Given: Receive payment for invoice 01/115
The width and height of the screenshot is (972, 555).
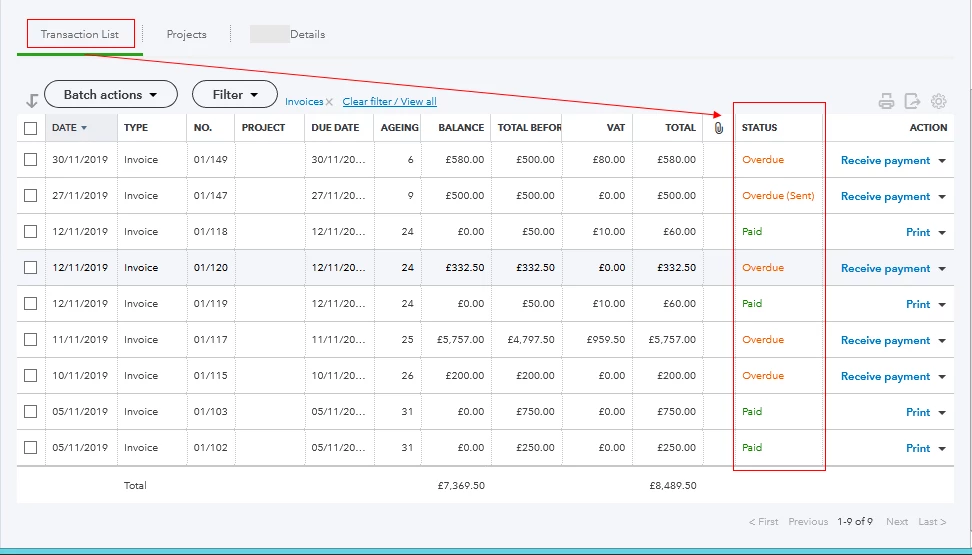Looking at the screenshot, I should tap(885, 376).
